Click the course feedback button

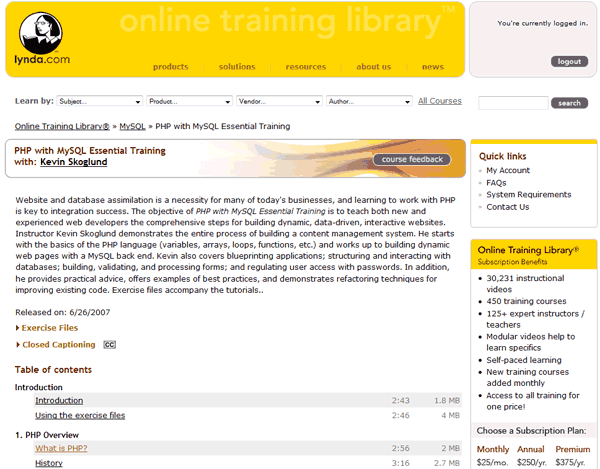click(412, 160)
